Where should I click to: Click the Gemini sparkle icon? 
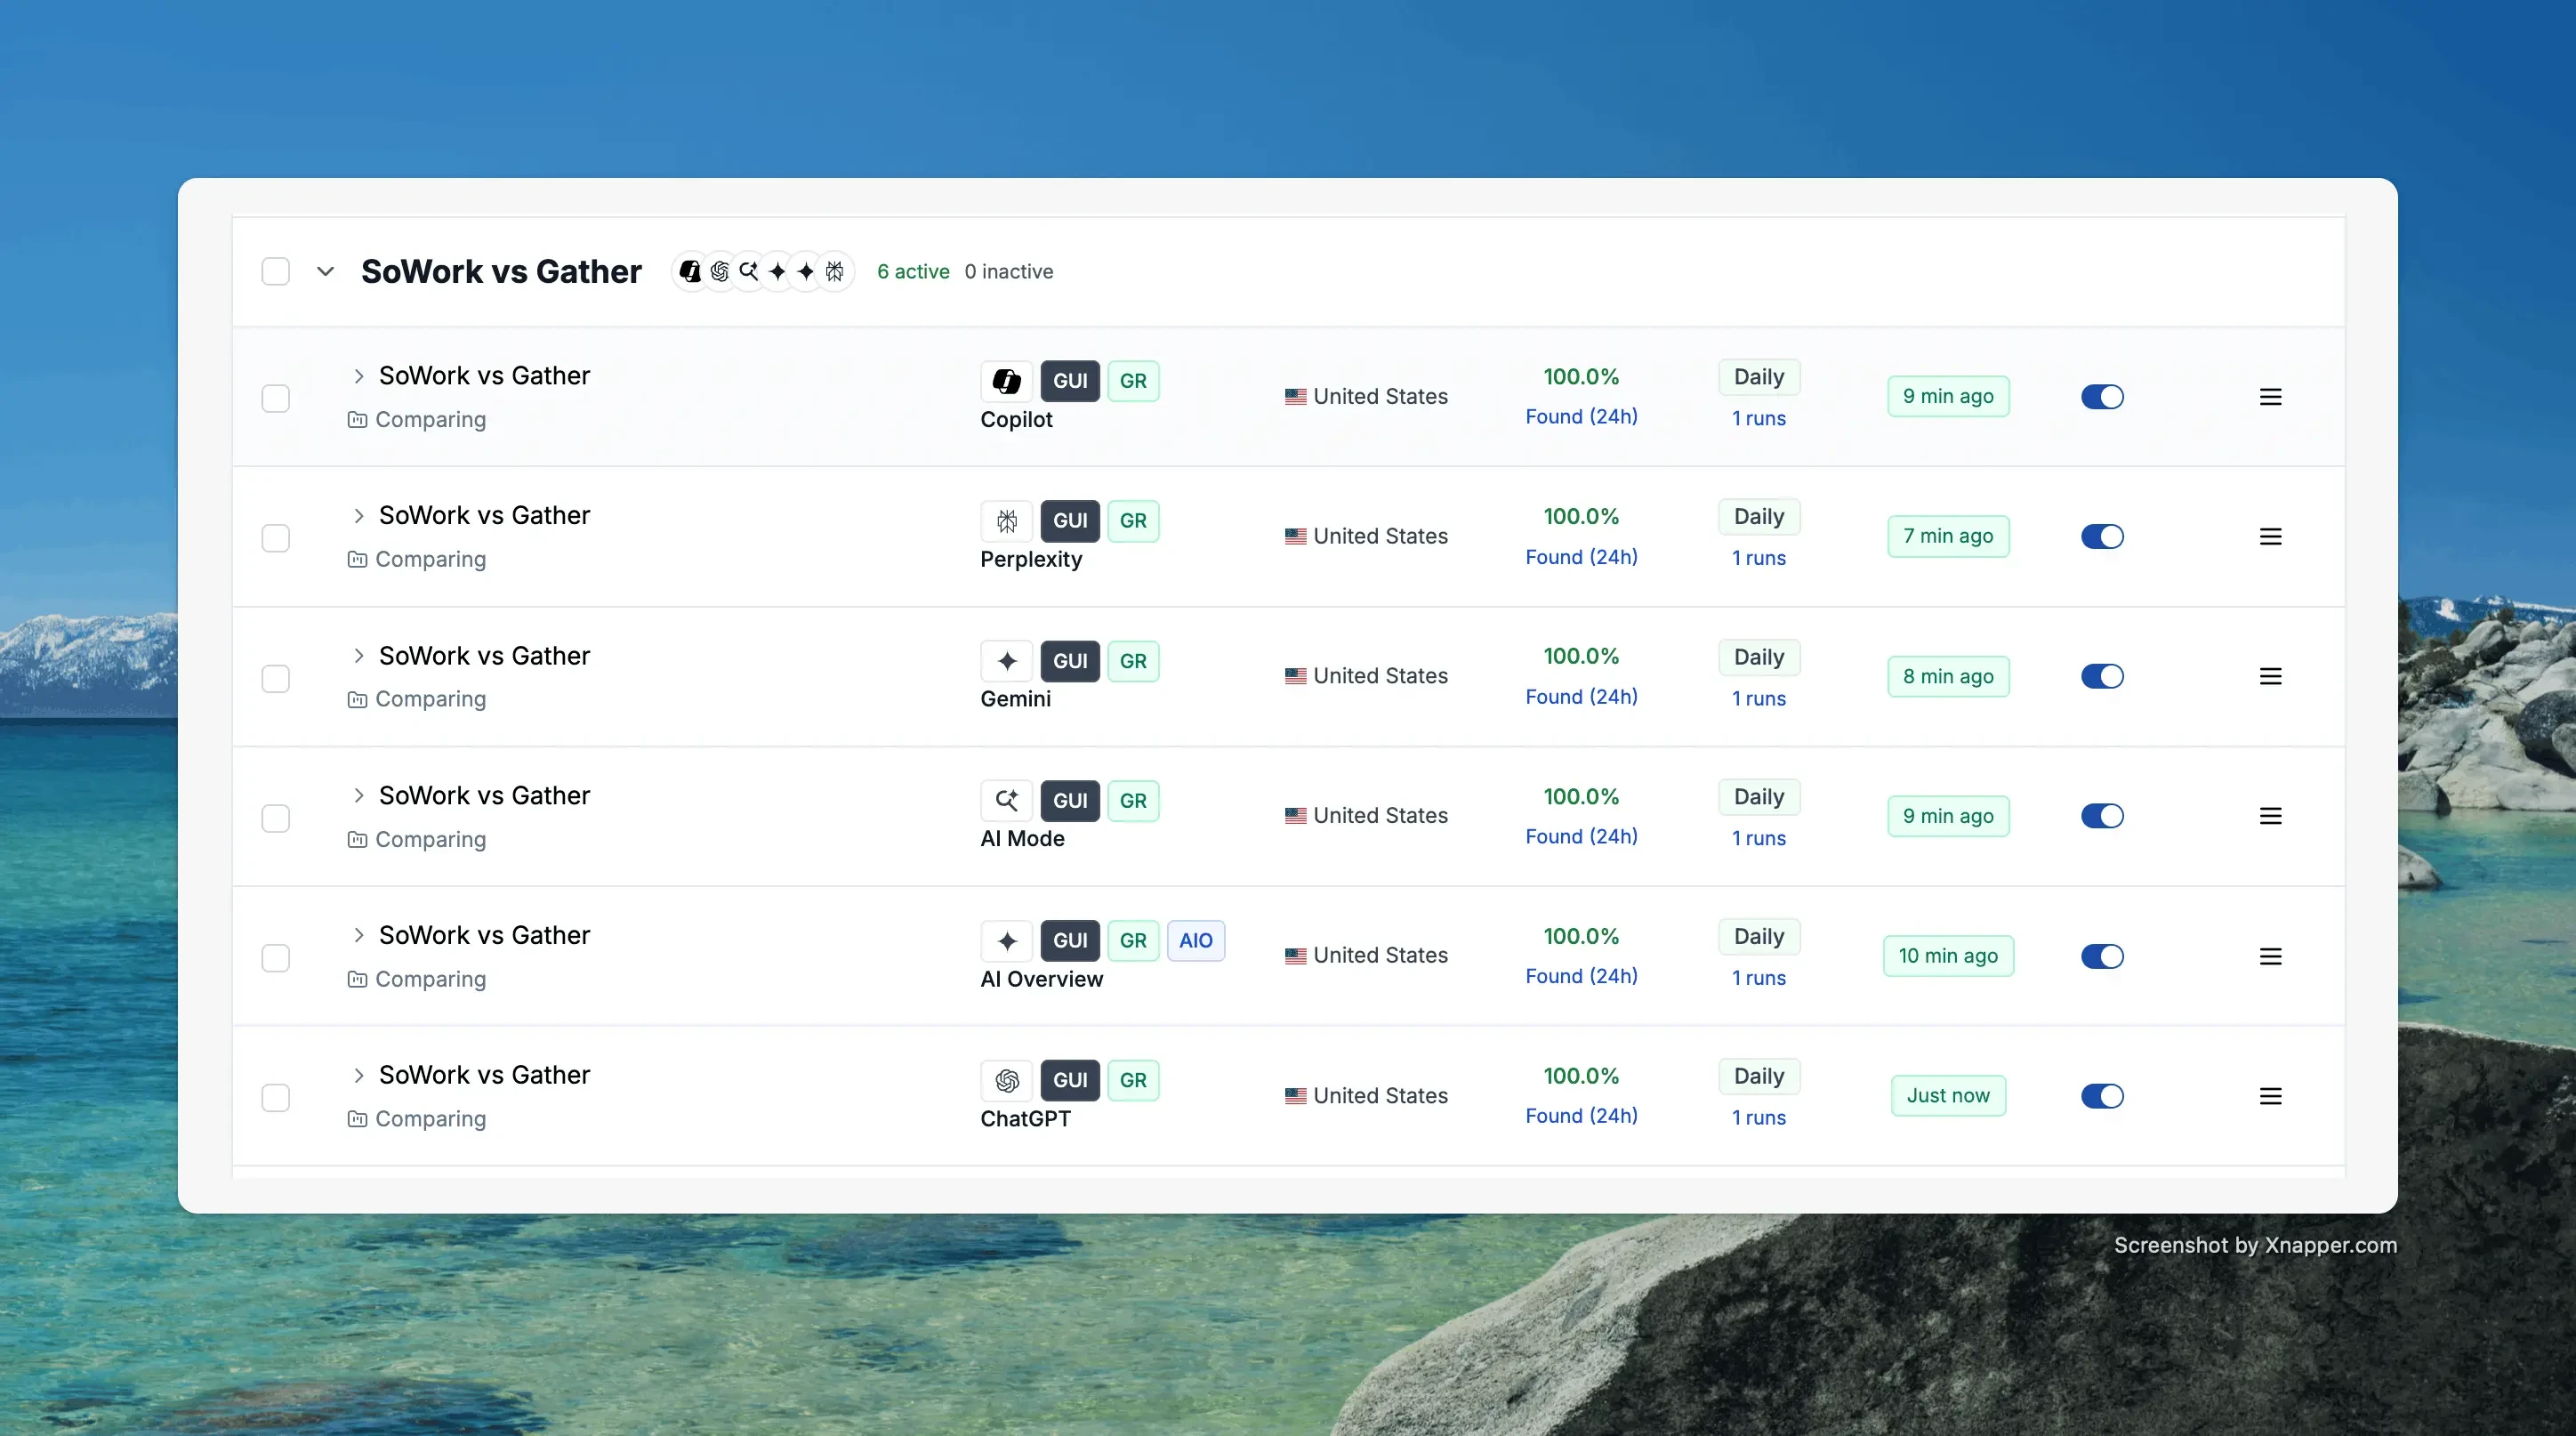tap(1006, 661)
